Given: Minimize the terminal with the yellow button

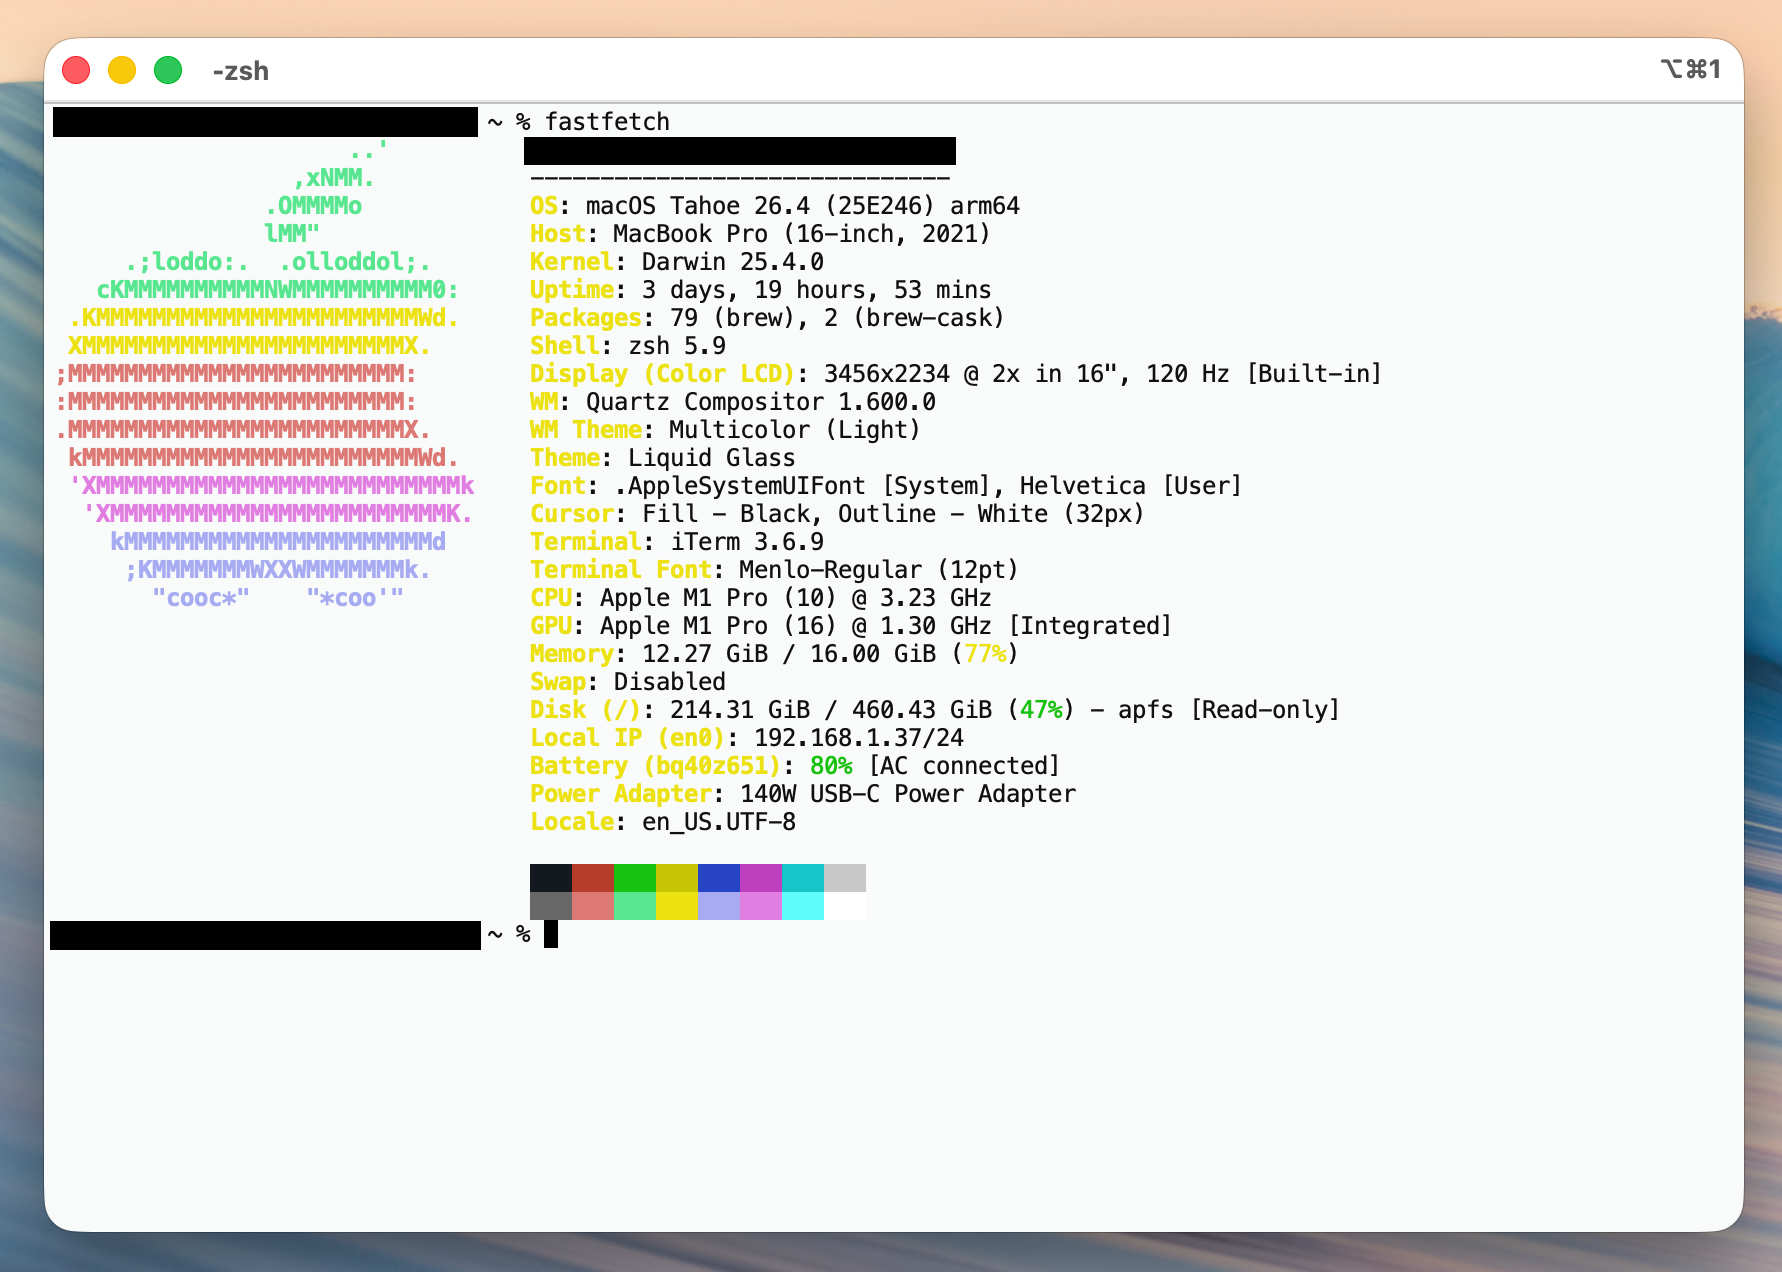Looking at the screenshot, I should pos(122,70).
